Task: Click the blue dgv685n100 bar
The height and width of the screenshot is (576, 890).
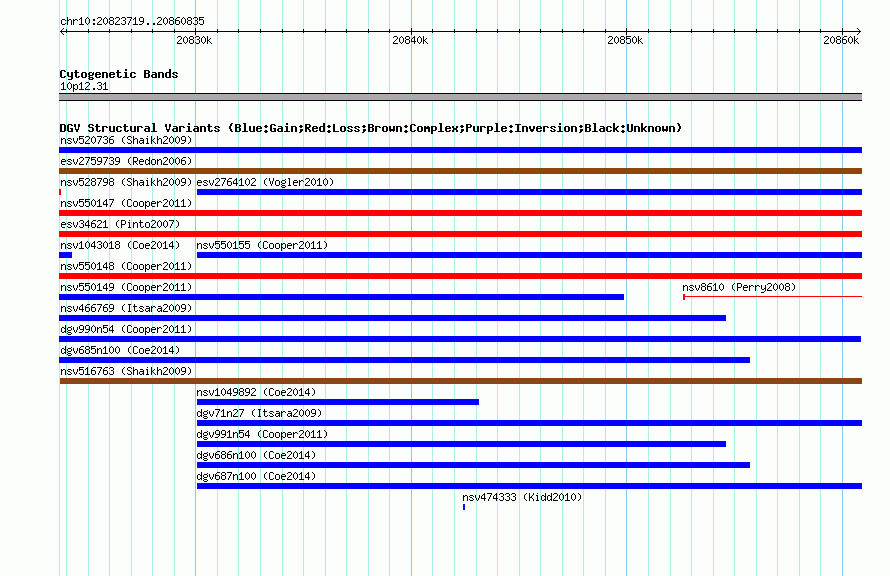Action: (404, 360)
